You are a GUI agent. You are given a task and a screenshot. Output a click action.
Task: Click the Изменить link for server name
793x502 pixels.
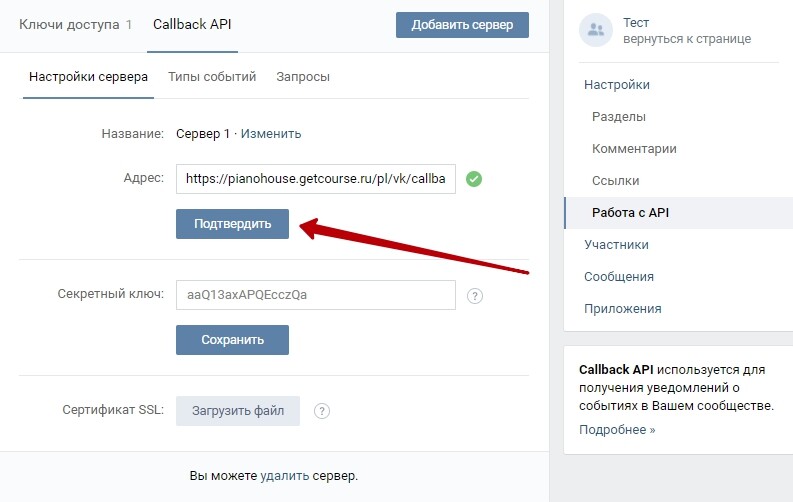click(271, 134)
